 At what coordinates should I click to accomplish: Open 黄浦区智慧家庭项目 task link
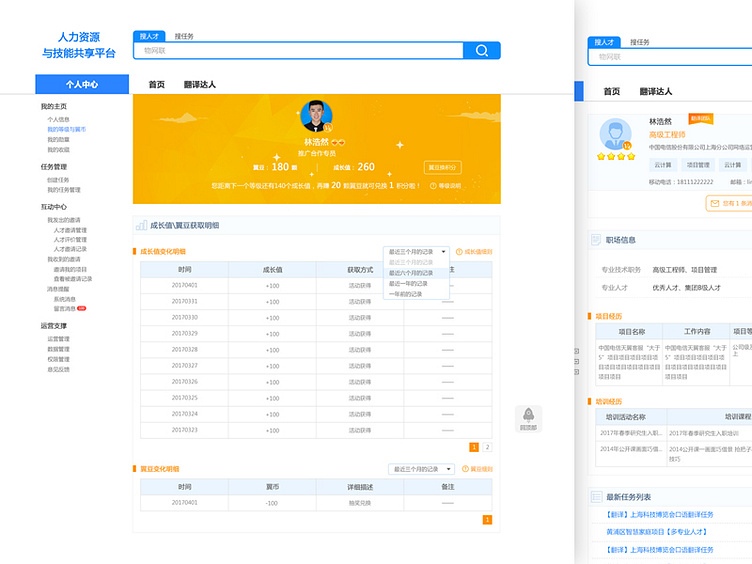coord(657,532)
